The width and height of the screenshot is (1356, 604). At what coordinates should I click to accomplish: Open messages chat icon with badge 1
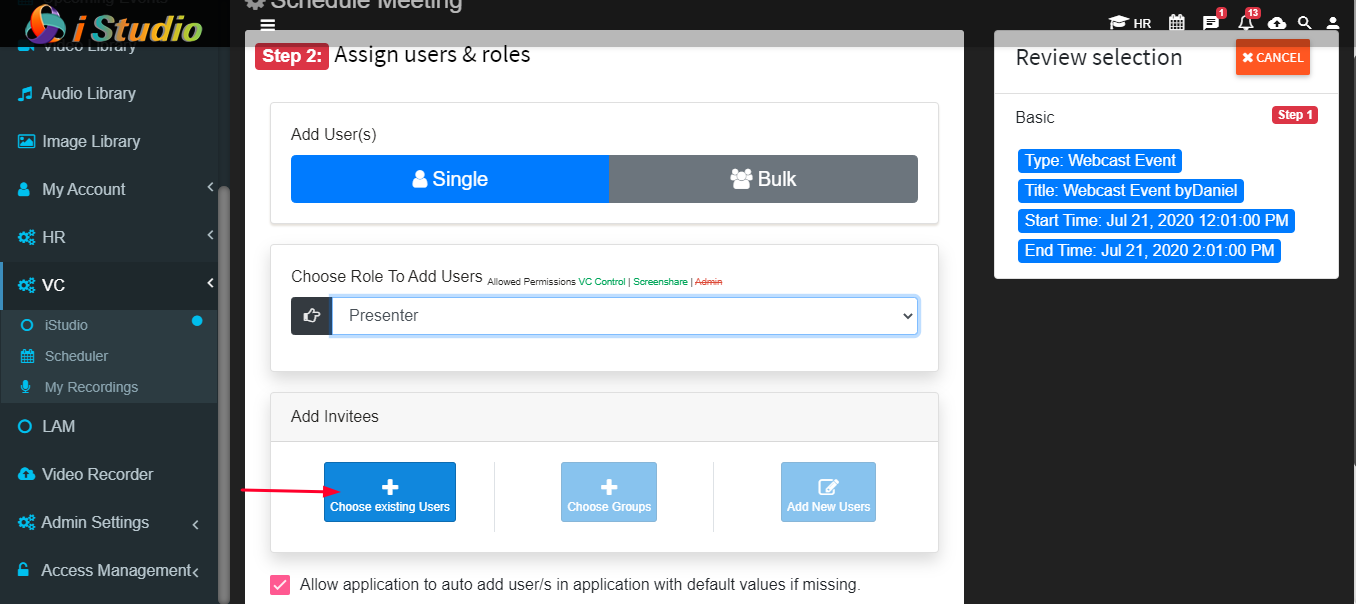[x=1211, y=22]
